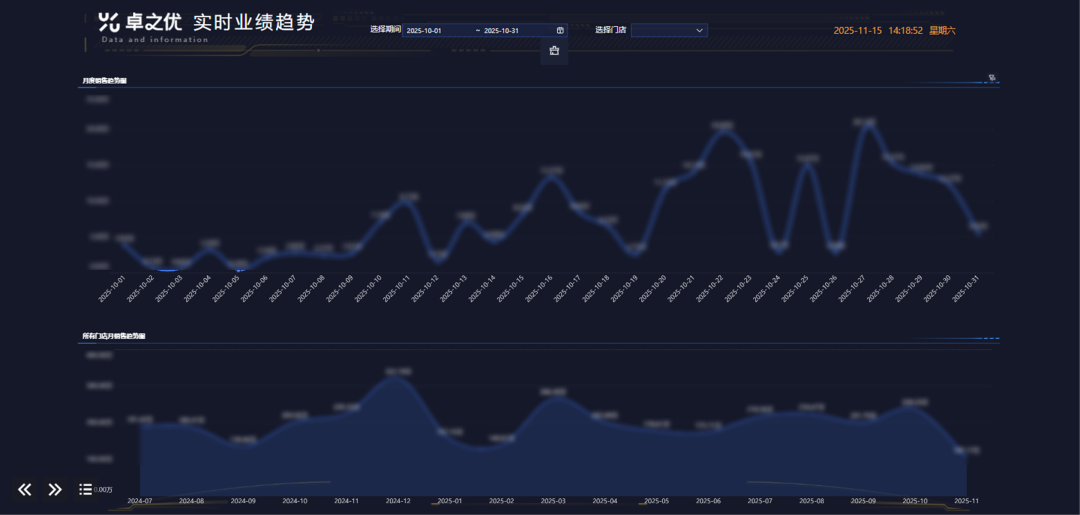Click the basket icon below date picker

pyautogui.click(x=554, y=51)
